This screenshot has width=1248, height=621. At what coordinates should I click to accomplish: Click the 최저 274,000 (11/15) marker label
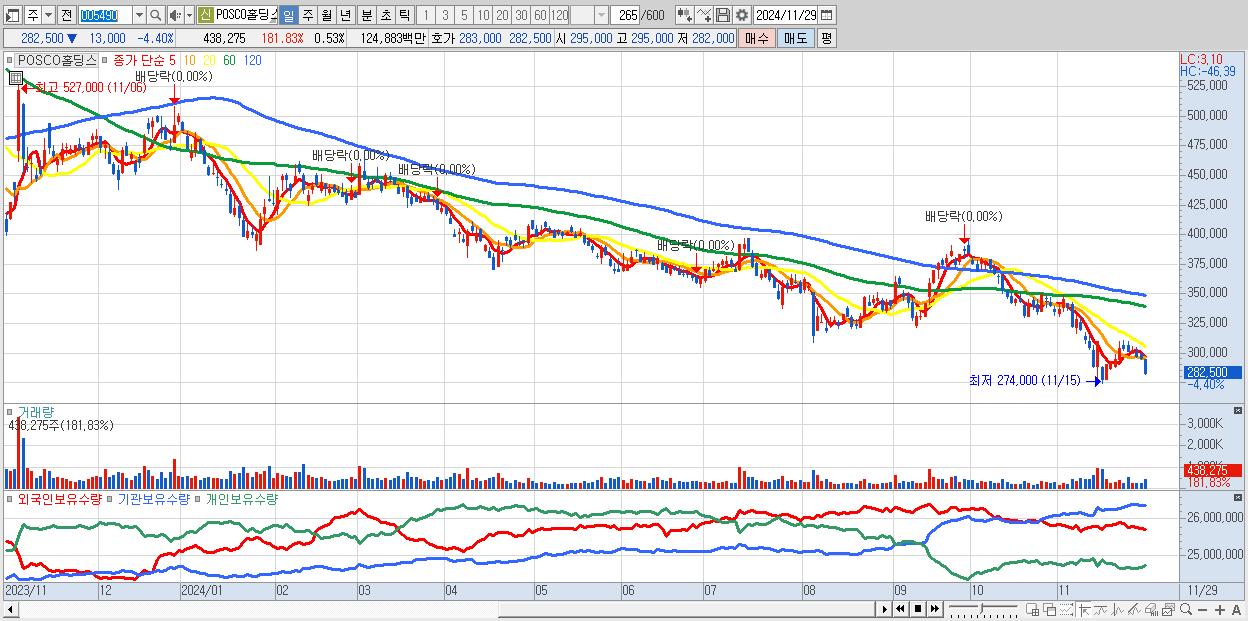pos(1024,380)
